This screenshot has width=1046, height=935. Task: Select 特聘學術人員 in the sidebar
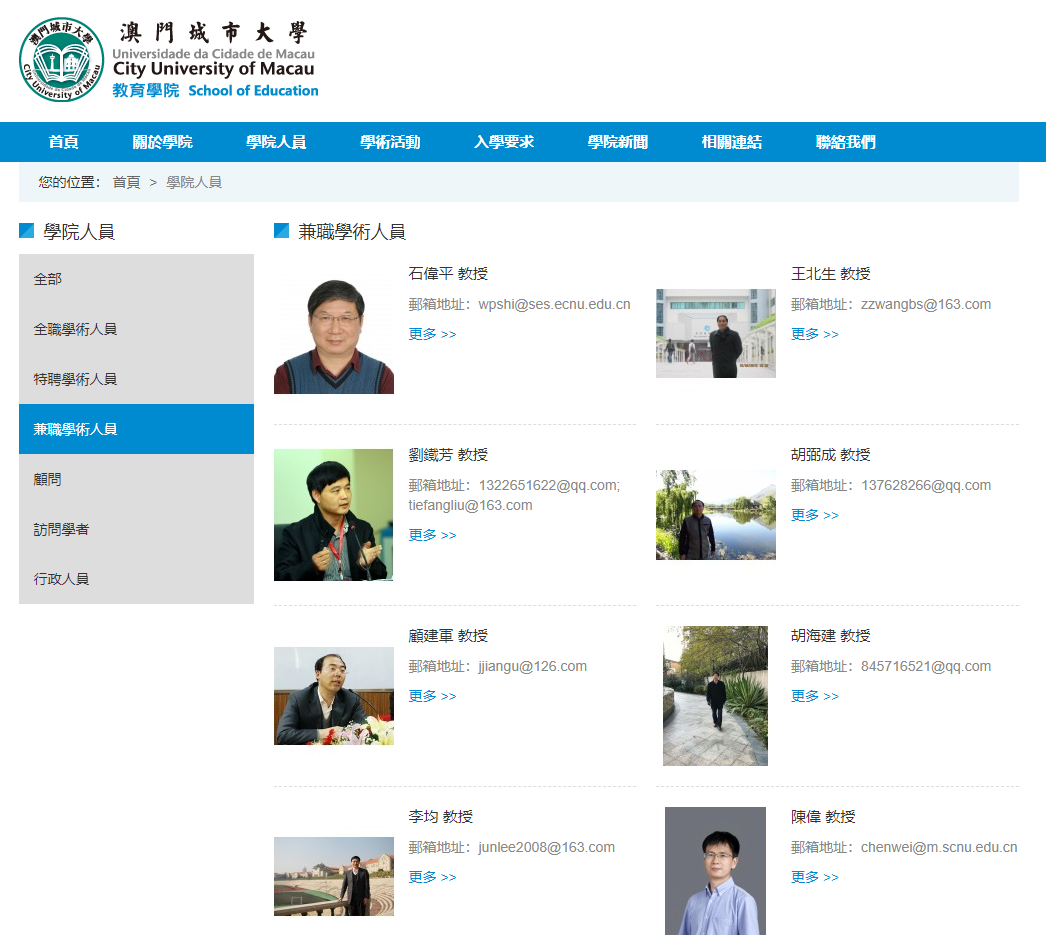point(136,379)
